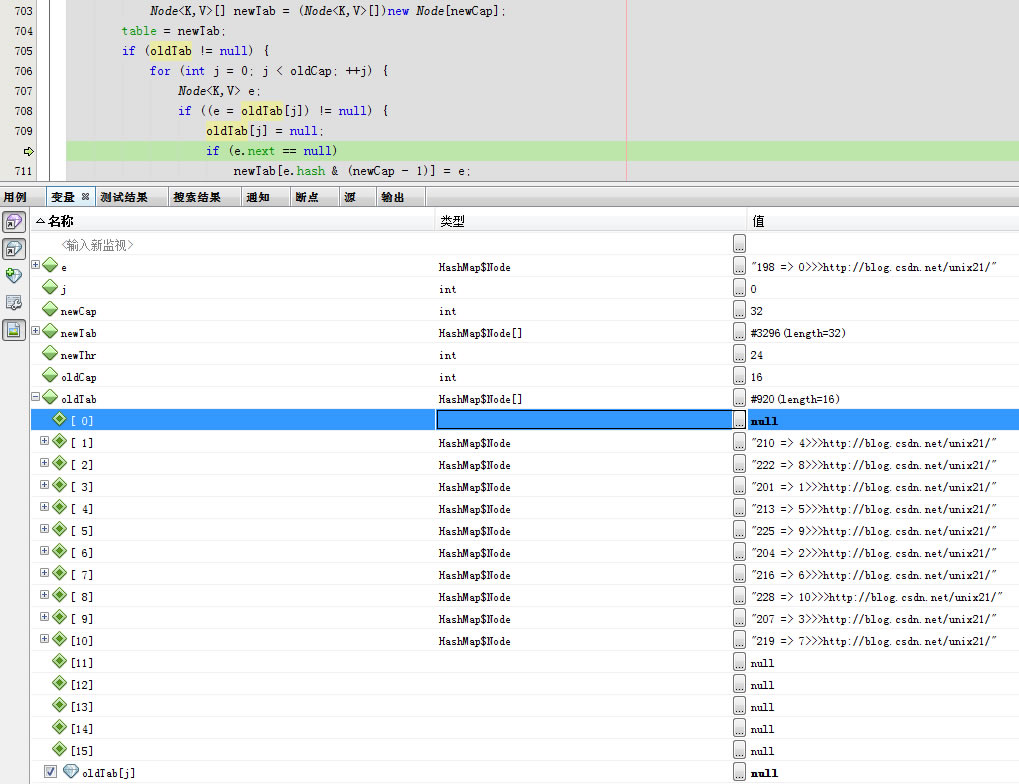The image size is (1019, 784).
Task: Select array element [13] row
Action: click(525, 707)
